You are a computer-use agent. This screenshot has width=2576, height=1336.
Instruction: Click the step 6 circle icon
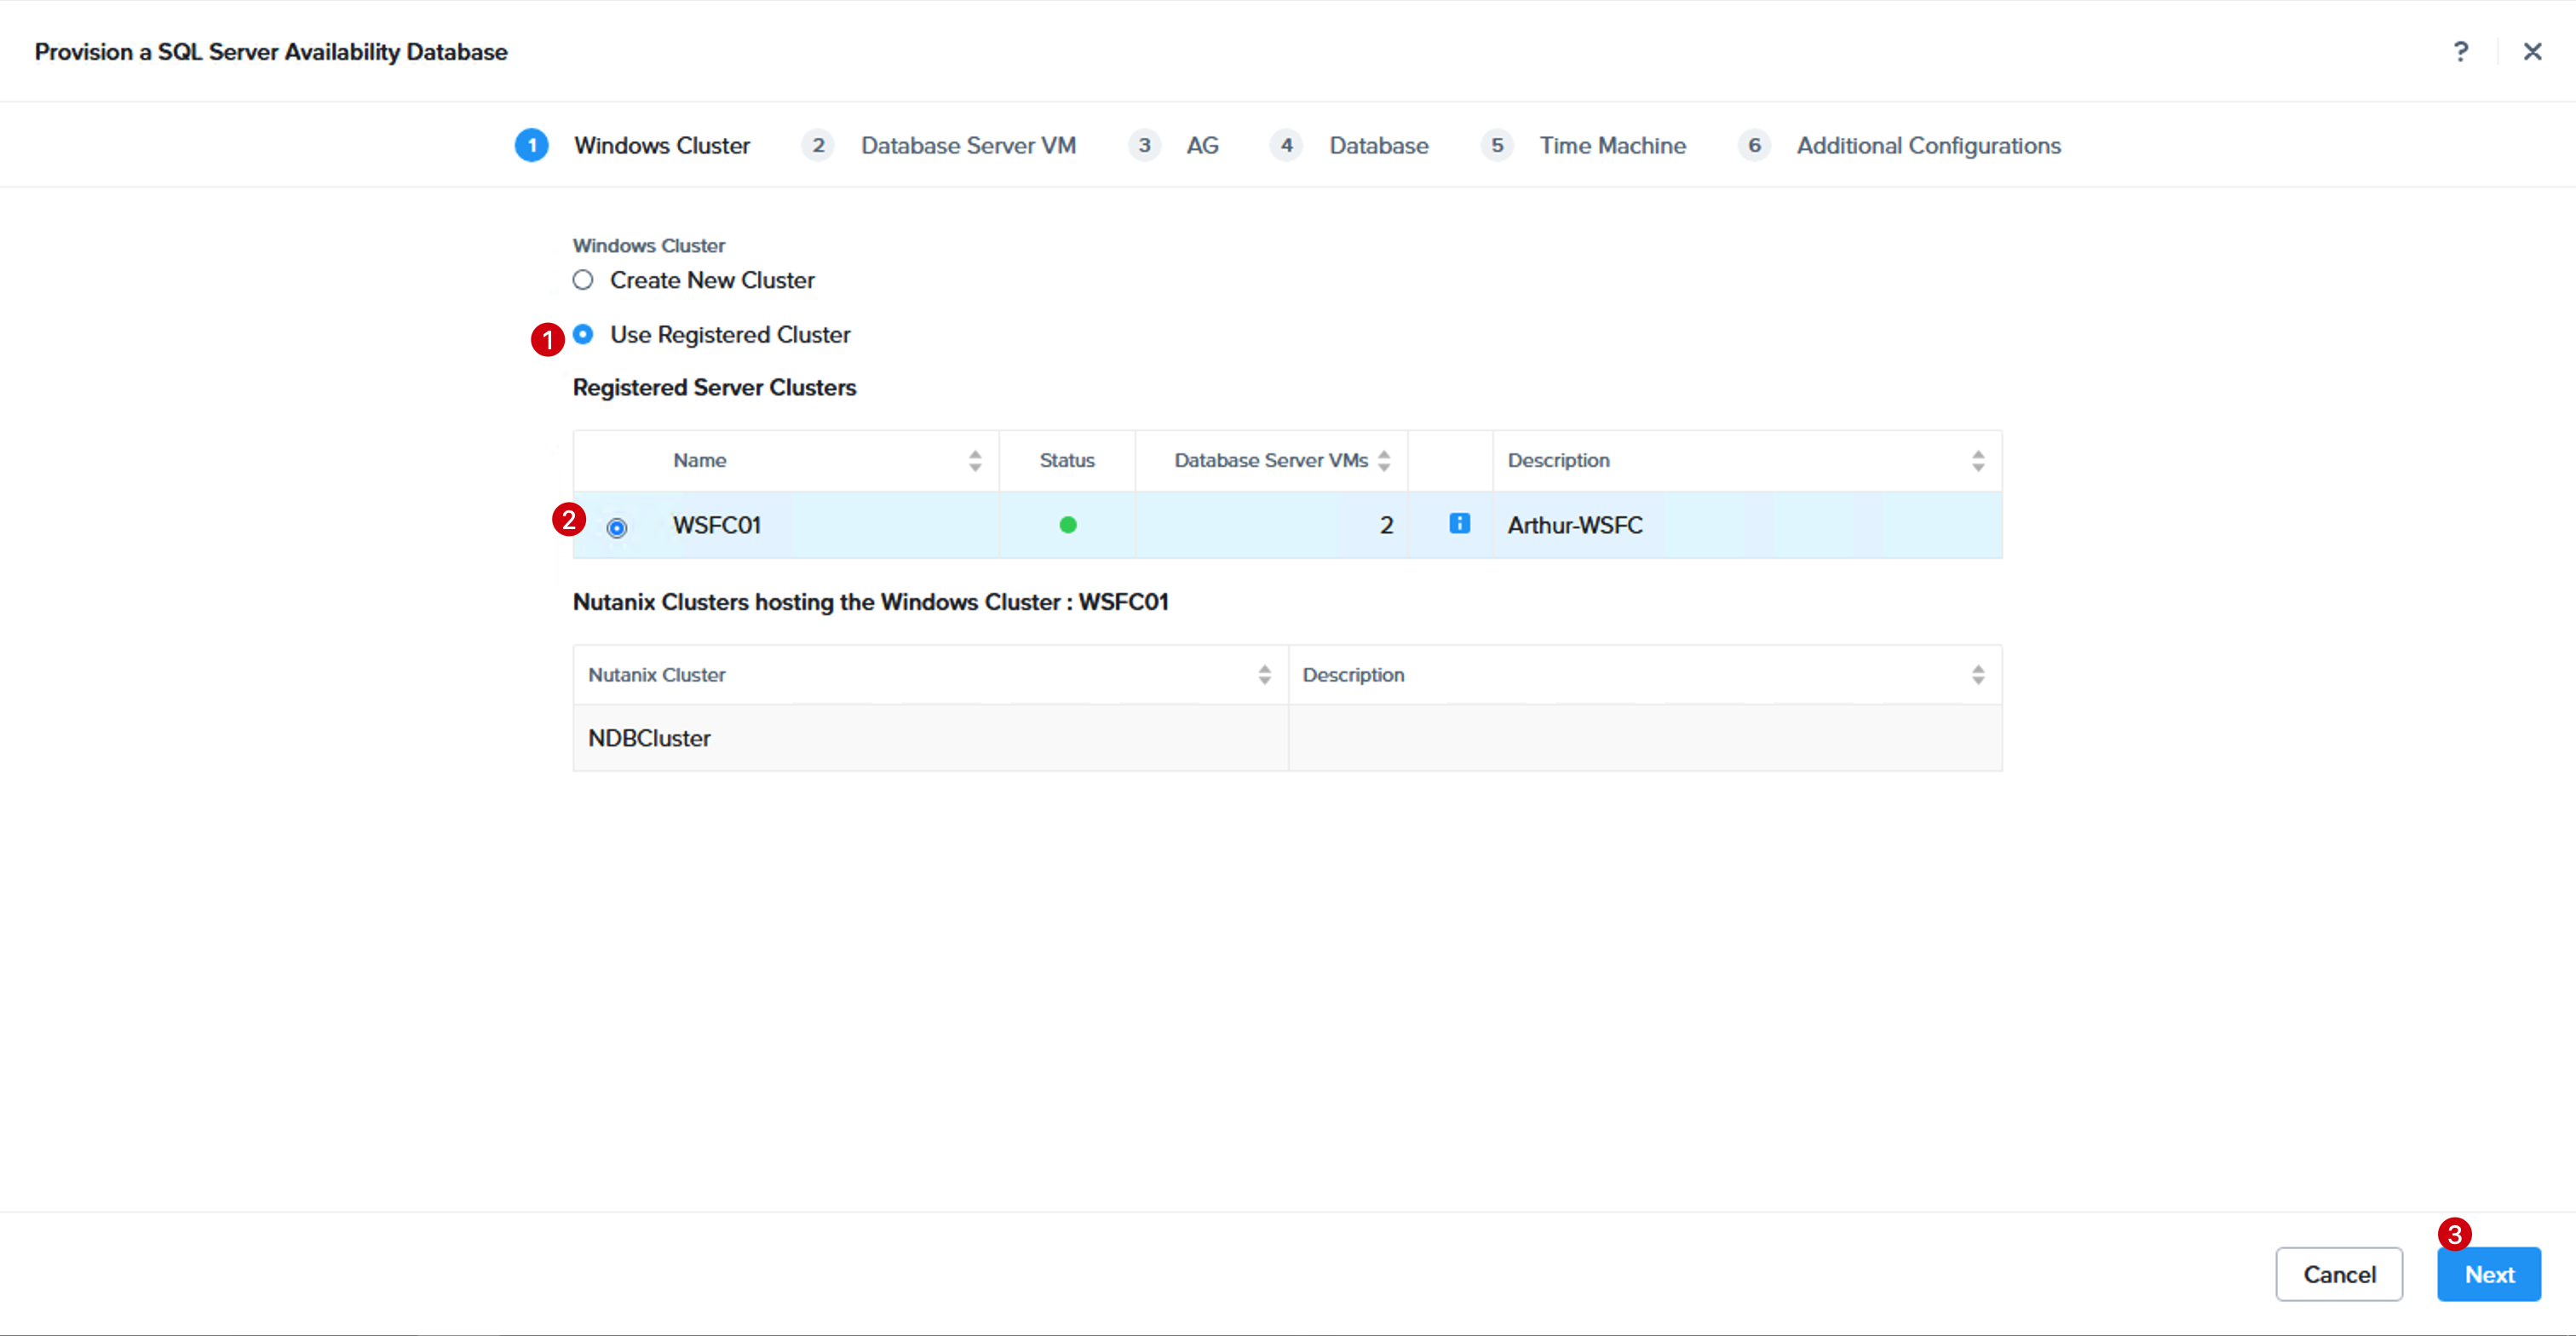click(1753, 145)
